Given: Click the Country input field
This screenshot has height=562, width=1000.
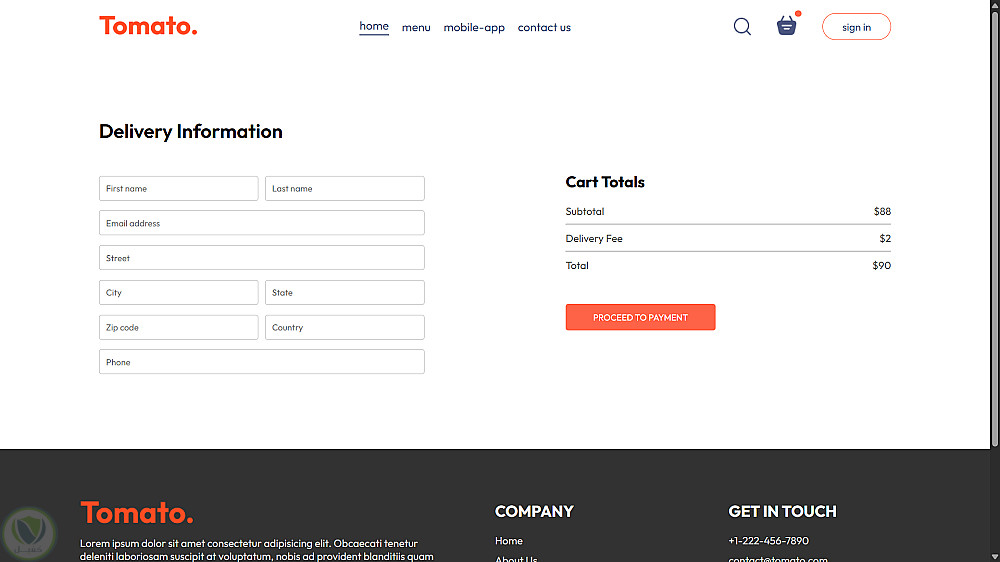Looking at the screenshot, I should 344,328.
